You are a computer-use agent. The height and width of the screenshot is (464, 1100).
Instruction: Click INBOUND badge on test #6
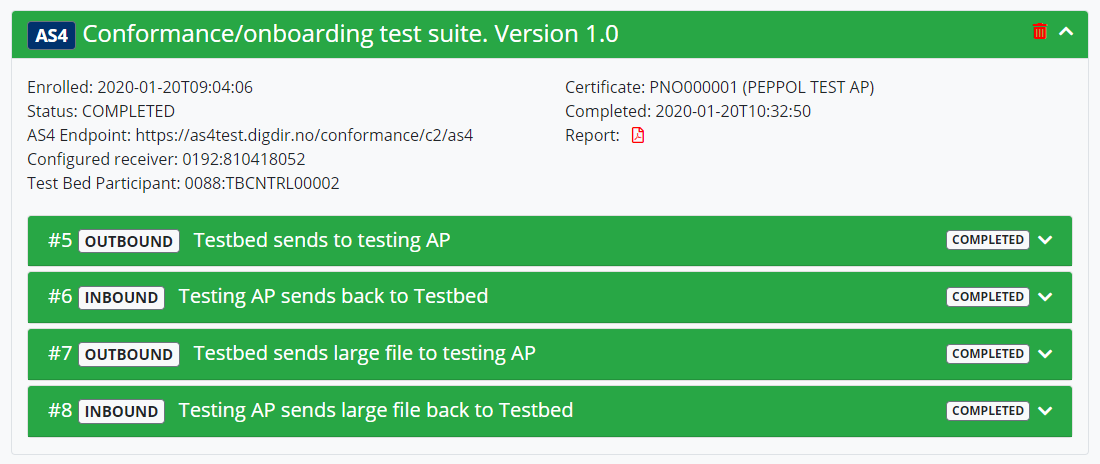click(x=121, y=298)
